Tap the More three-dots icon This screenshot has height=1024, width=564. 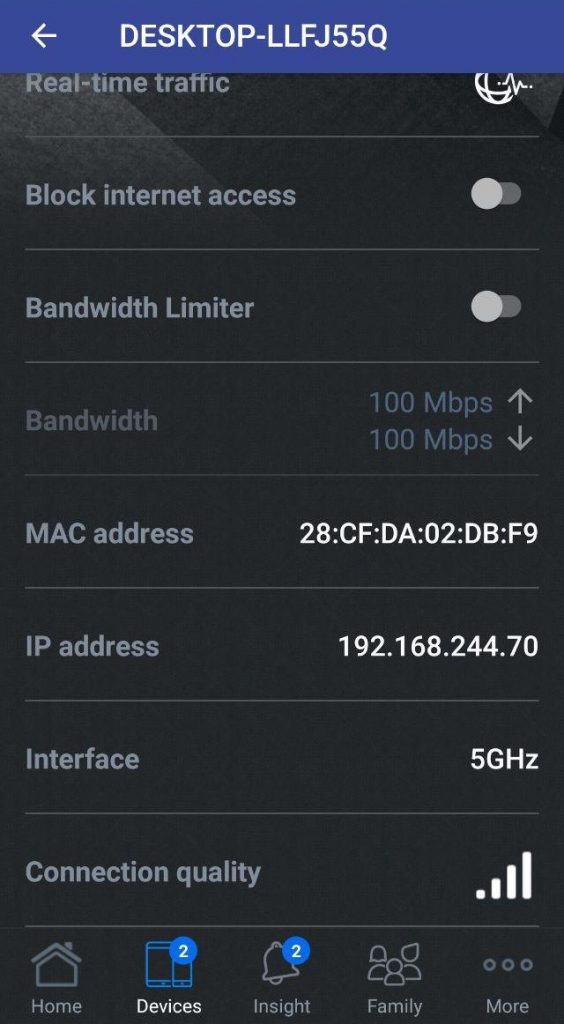(x=508, y=965)
